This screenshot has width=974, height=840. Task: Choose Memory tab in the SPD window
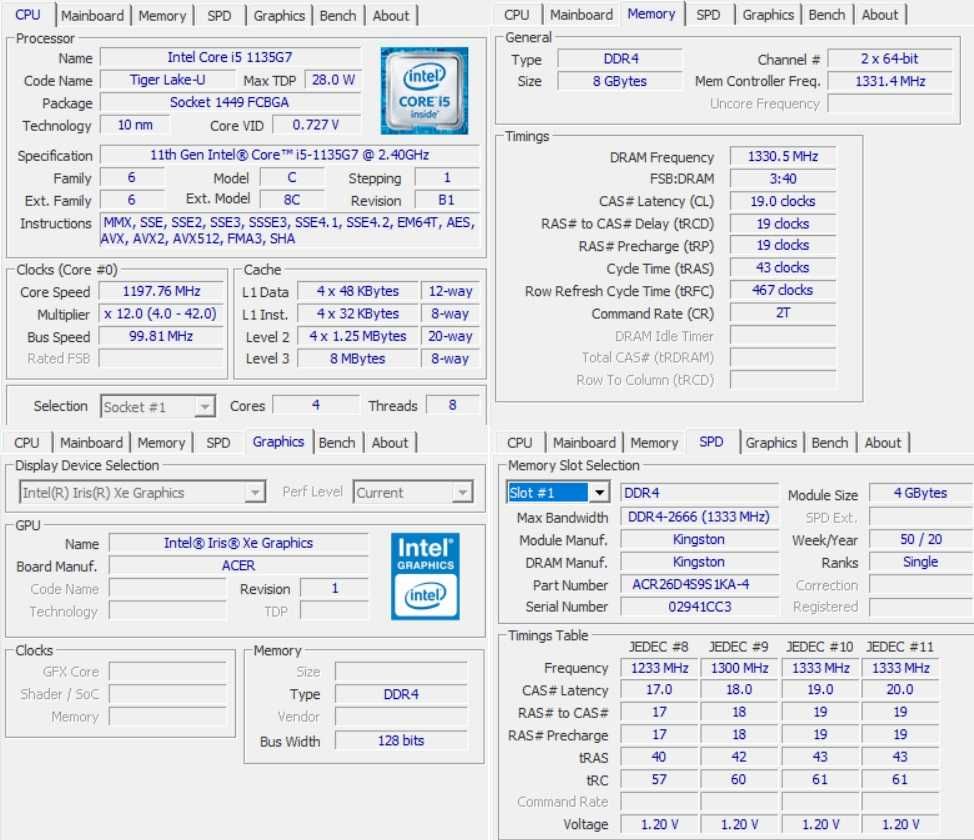[x=654, y=443]
